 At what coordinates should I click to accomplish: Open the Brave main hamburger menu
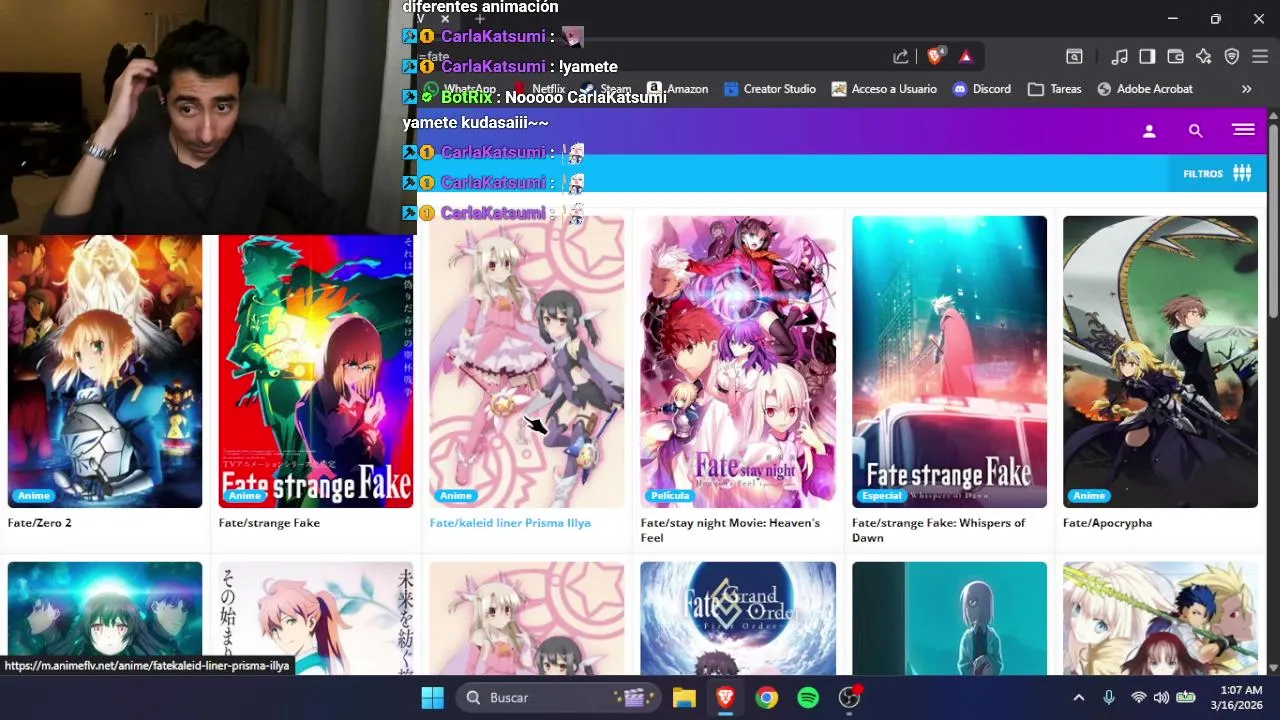coord(1260,57)
